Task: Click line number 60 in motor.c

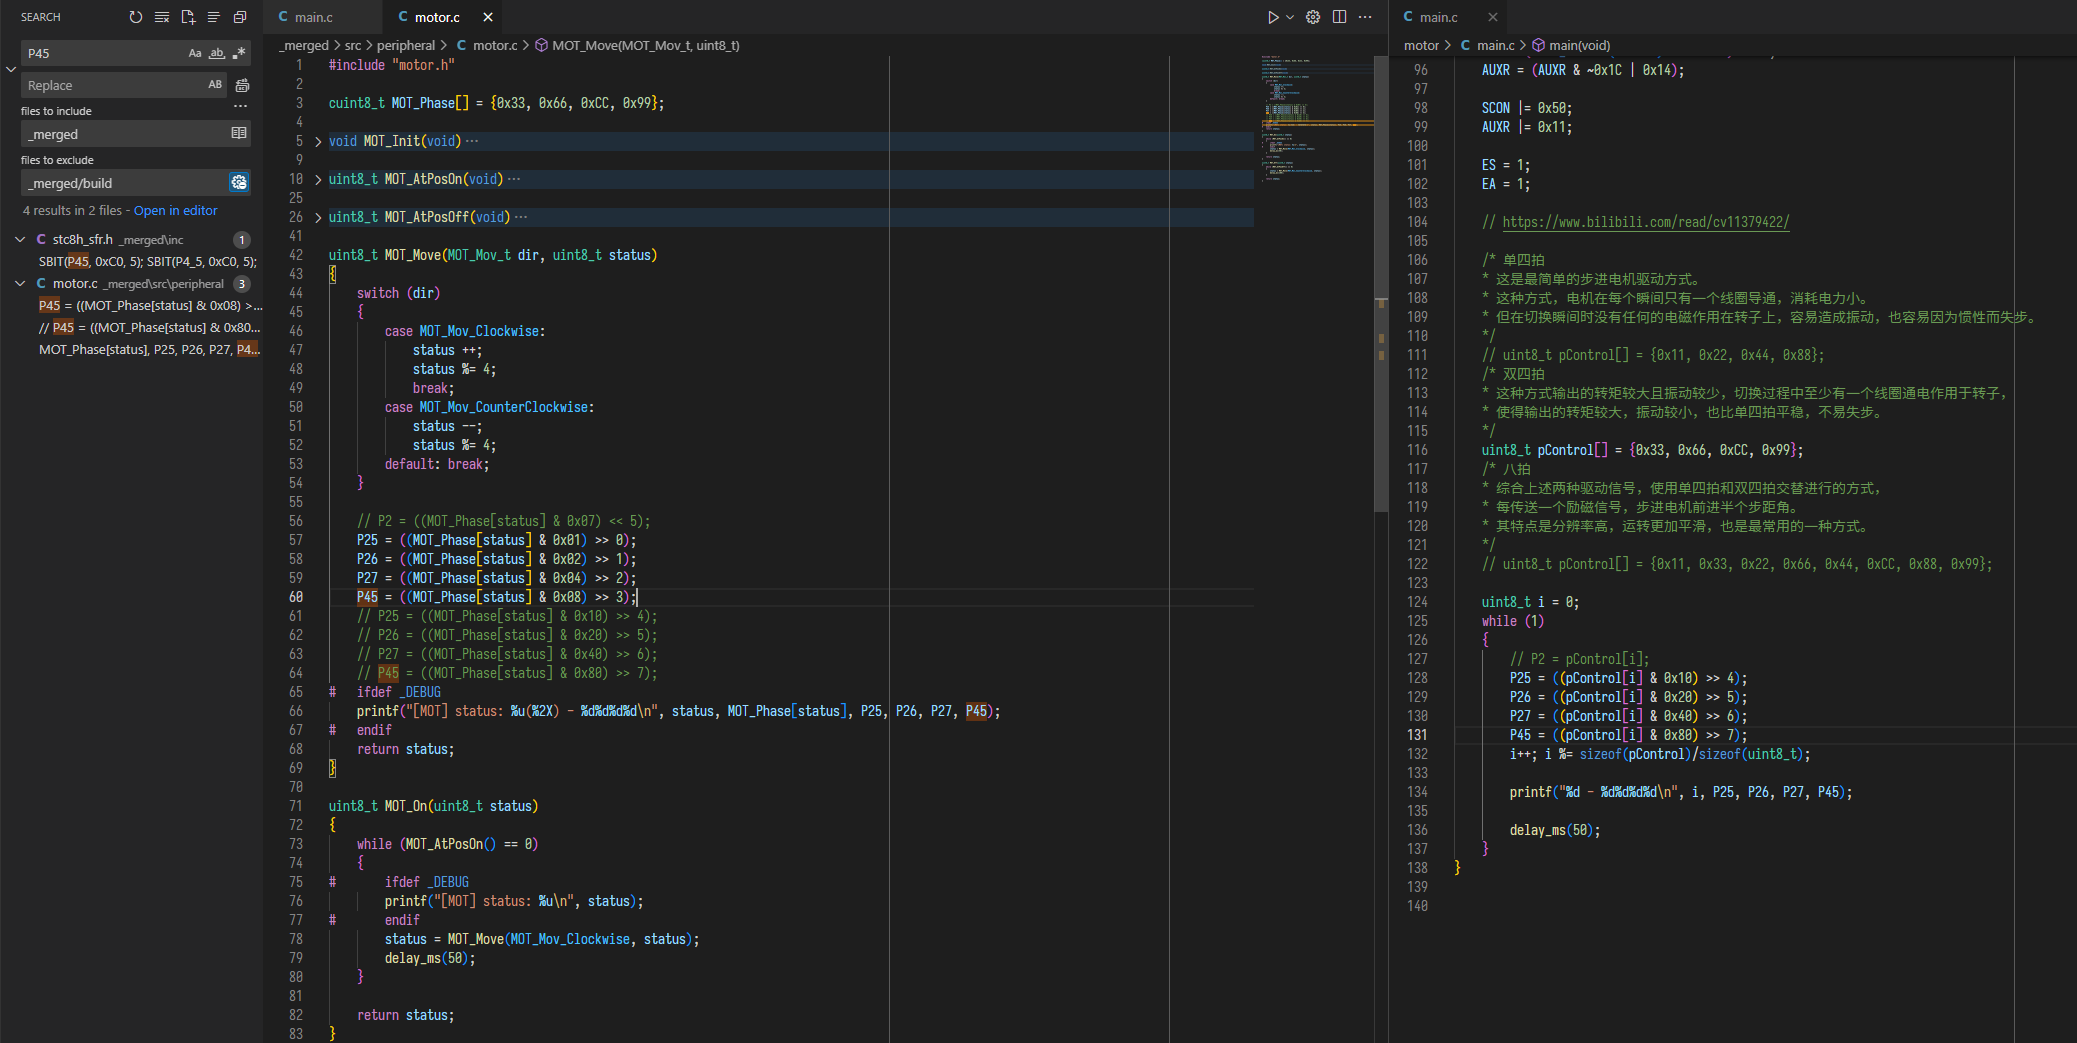Action: pos(296,597)
